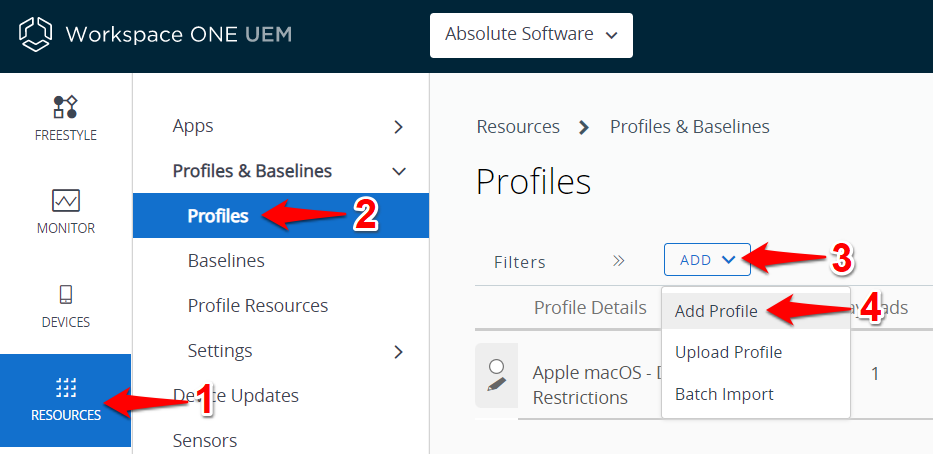Click the Filters label

click(x=519, y=262)
